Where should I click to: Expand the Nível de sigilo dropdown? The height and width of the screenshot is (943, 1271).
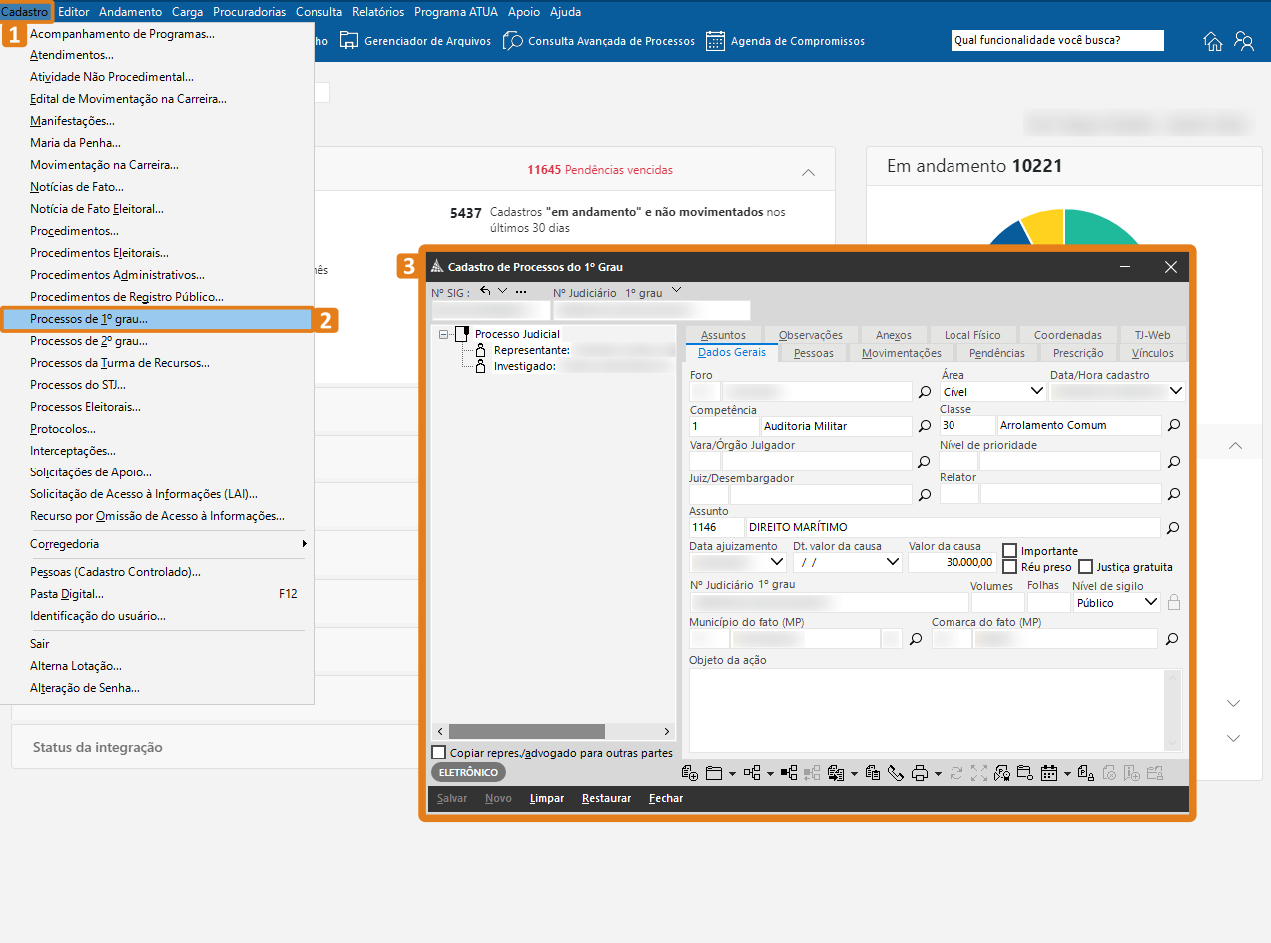[1150, 602]
